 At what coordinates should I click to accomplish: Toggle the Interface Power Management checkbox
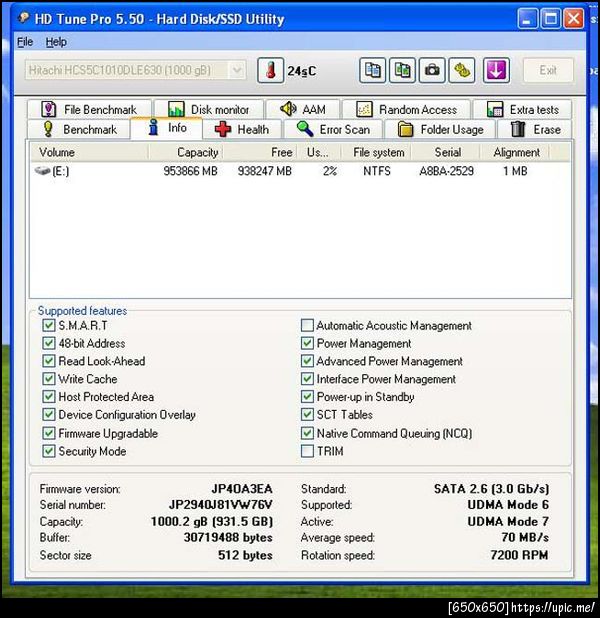coord(307,379)
